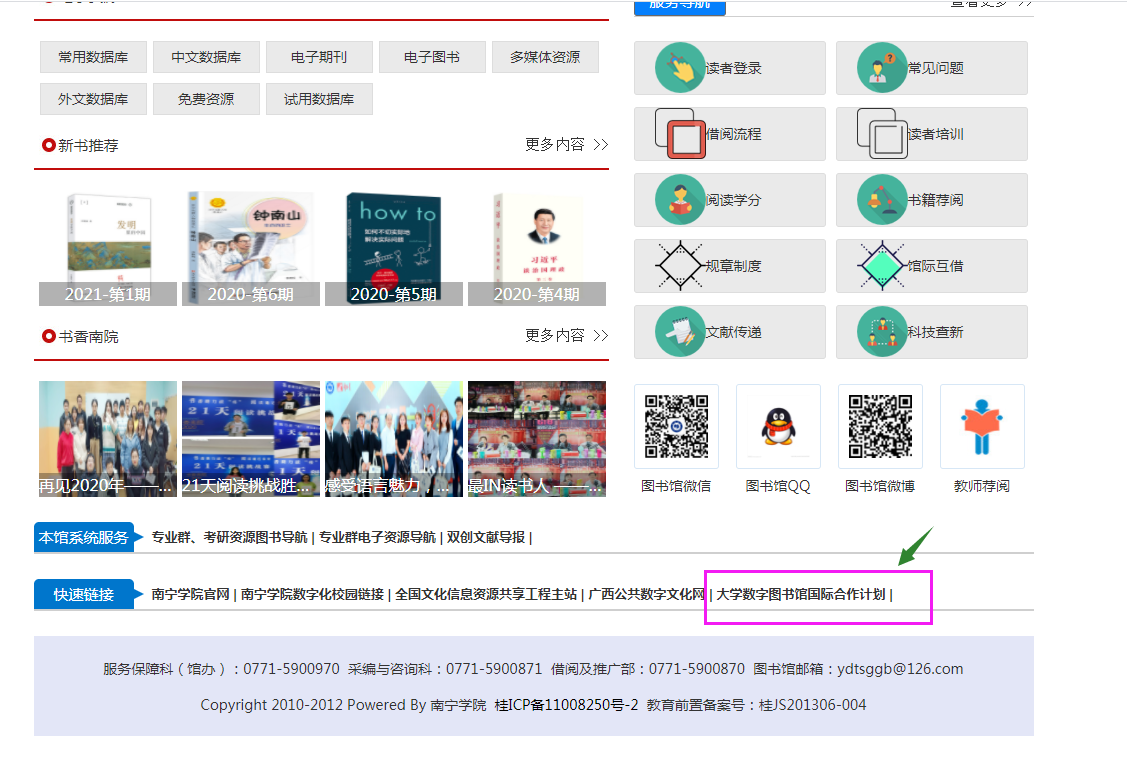Select the 科技查新 sci-tech novelty search icon
Screen dimensions: 1127x757
point(882,332)
